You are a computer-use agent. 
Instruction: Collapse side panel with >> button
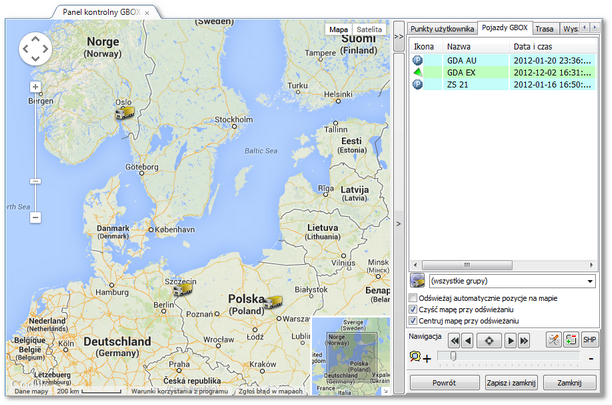pyautogui.click(x=399, y=37)
